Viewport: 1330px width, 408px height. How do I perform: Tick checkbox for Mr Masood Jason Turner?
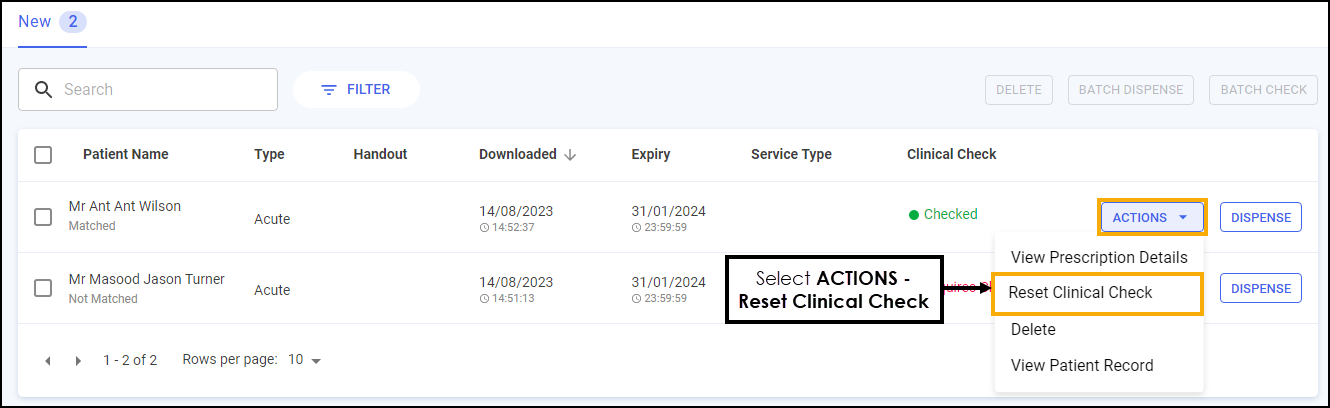pos(43,288)
